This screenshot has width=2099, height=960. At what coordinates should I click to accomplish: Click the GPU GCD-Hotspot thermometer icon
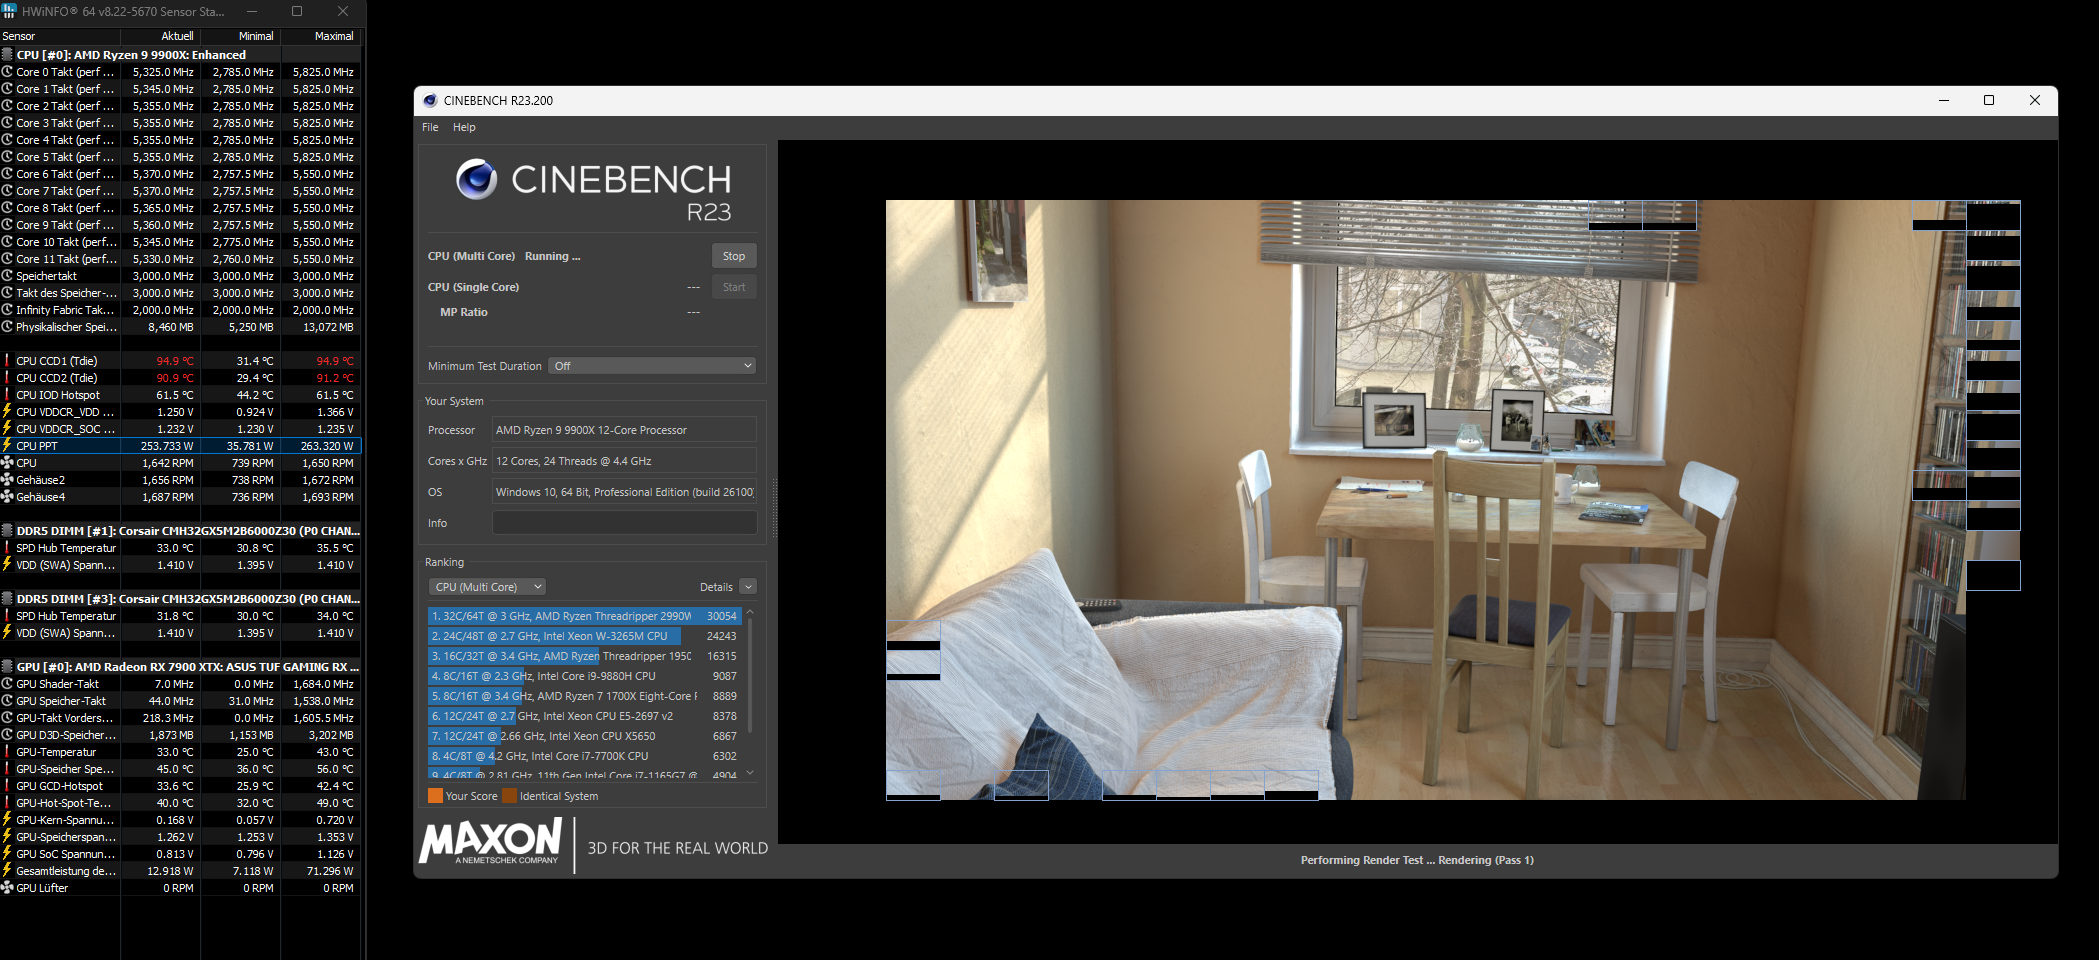point(7,786)
